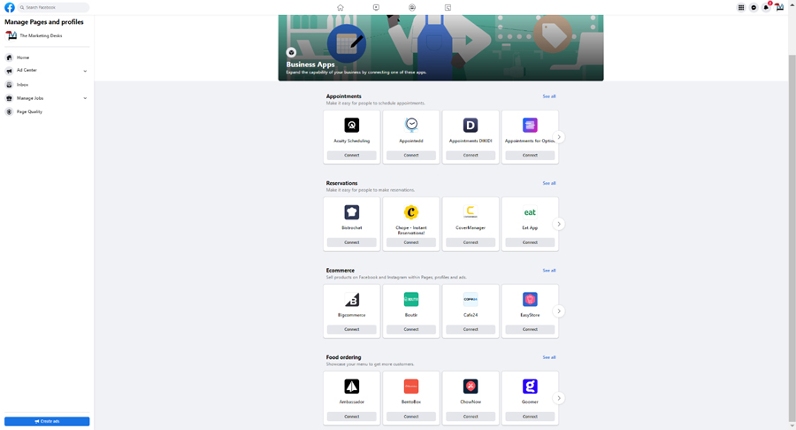Connect the BentoBox app
The height and width of the screenshot is (430, 796).
[x=411, y=417]
